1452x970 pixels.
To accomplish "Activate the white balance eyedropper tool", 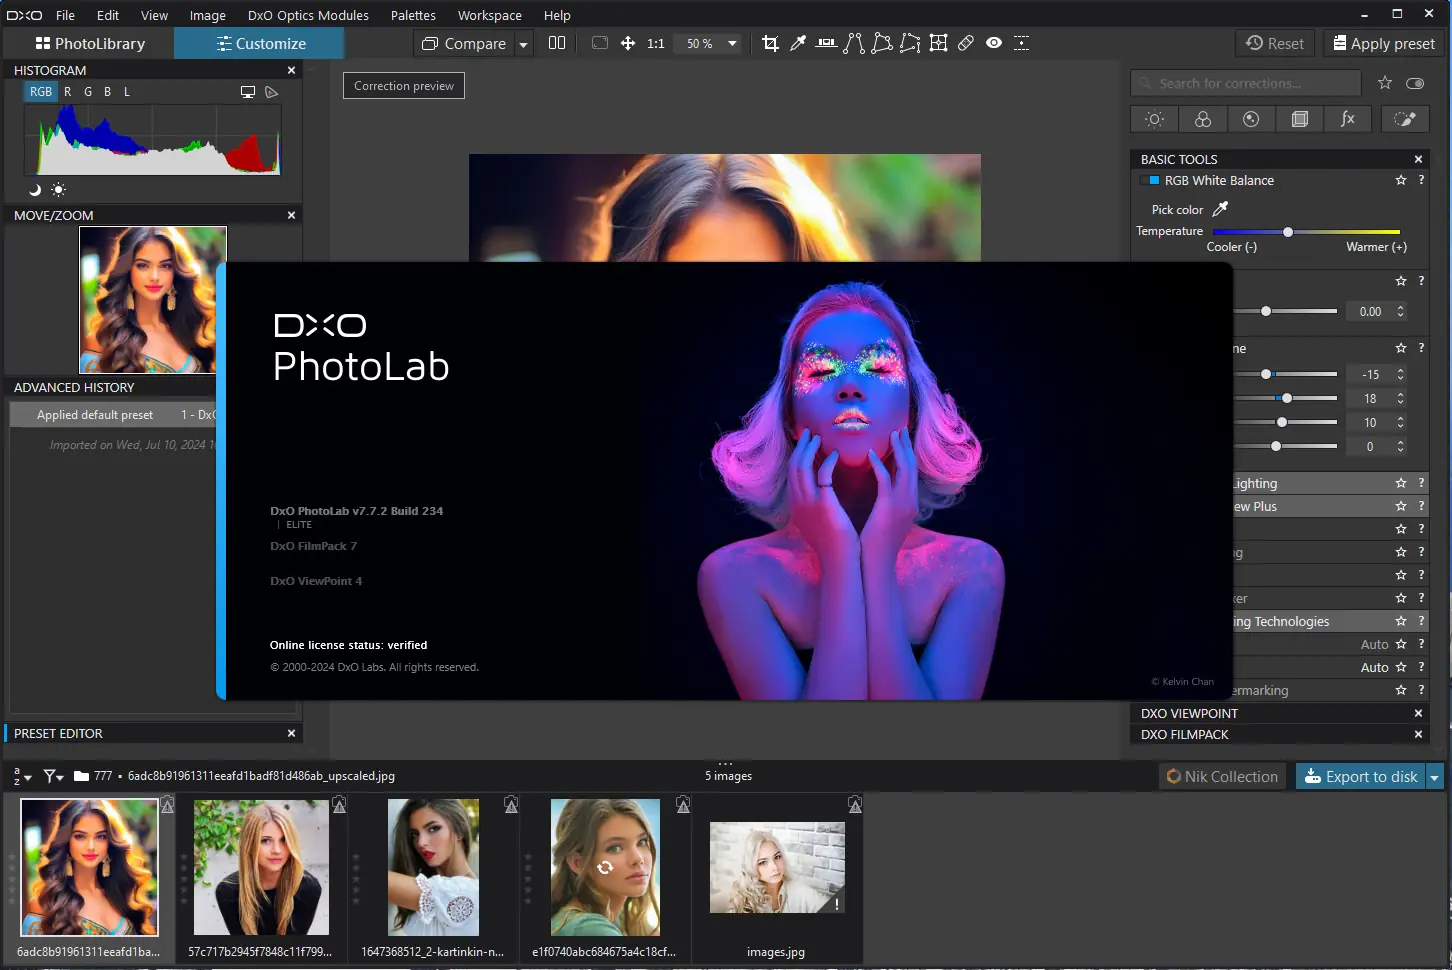I will click(x=798, y=43).
